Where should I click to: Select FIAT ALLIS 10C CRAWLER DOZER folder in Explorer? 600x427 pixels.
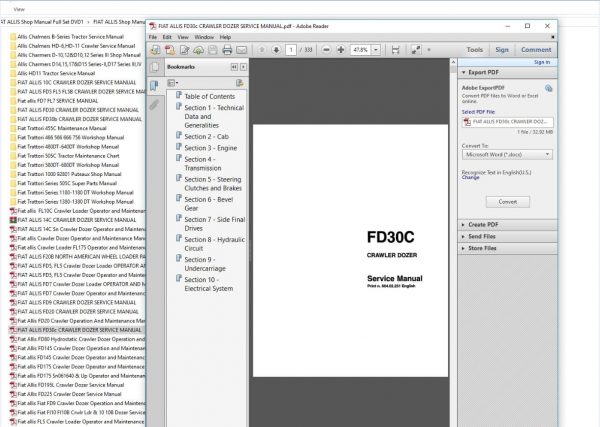[x=77, y=83]
